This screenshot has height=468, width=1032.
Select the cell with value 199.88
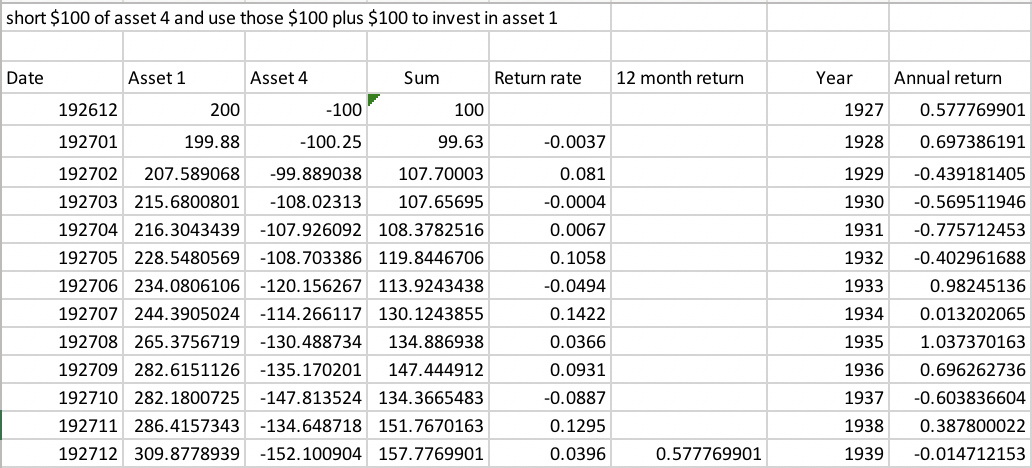(x=184, y=140)
